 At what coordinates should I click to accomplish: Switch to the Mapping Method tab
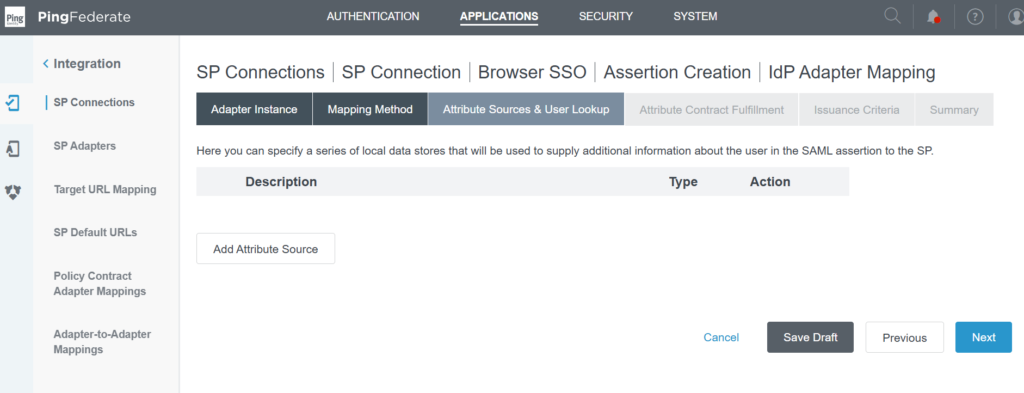coord(370,109)
